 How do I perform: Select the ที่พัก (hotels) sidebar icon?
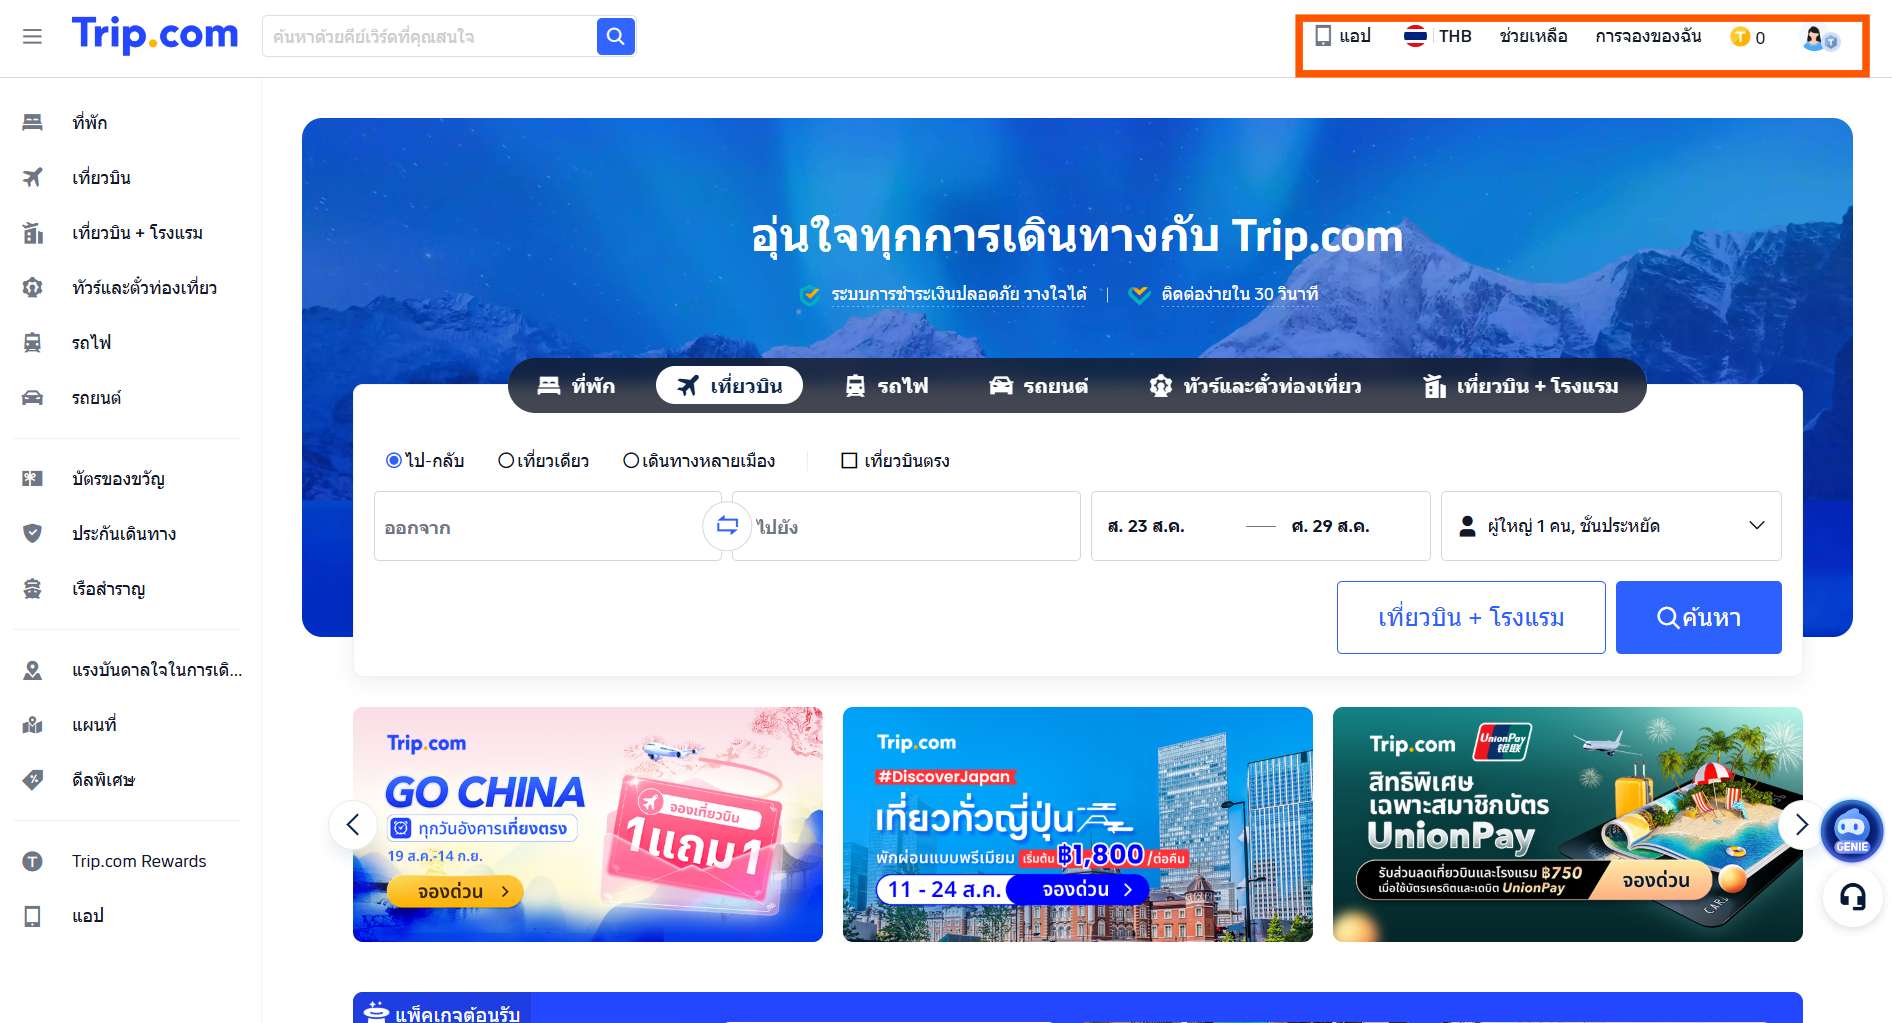[31, 122]
